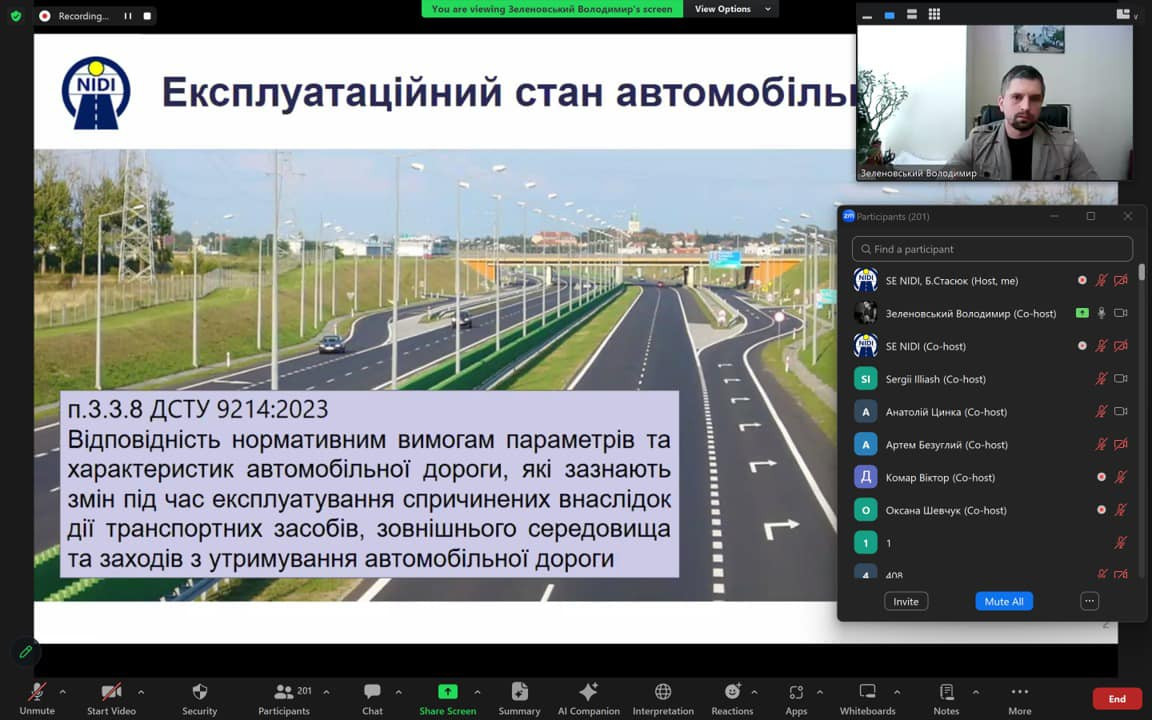Open the Whiteboards icon
Screen dimensions: 1152x720
(867, 692)
